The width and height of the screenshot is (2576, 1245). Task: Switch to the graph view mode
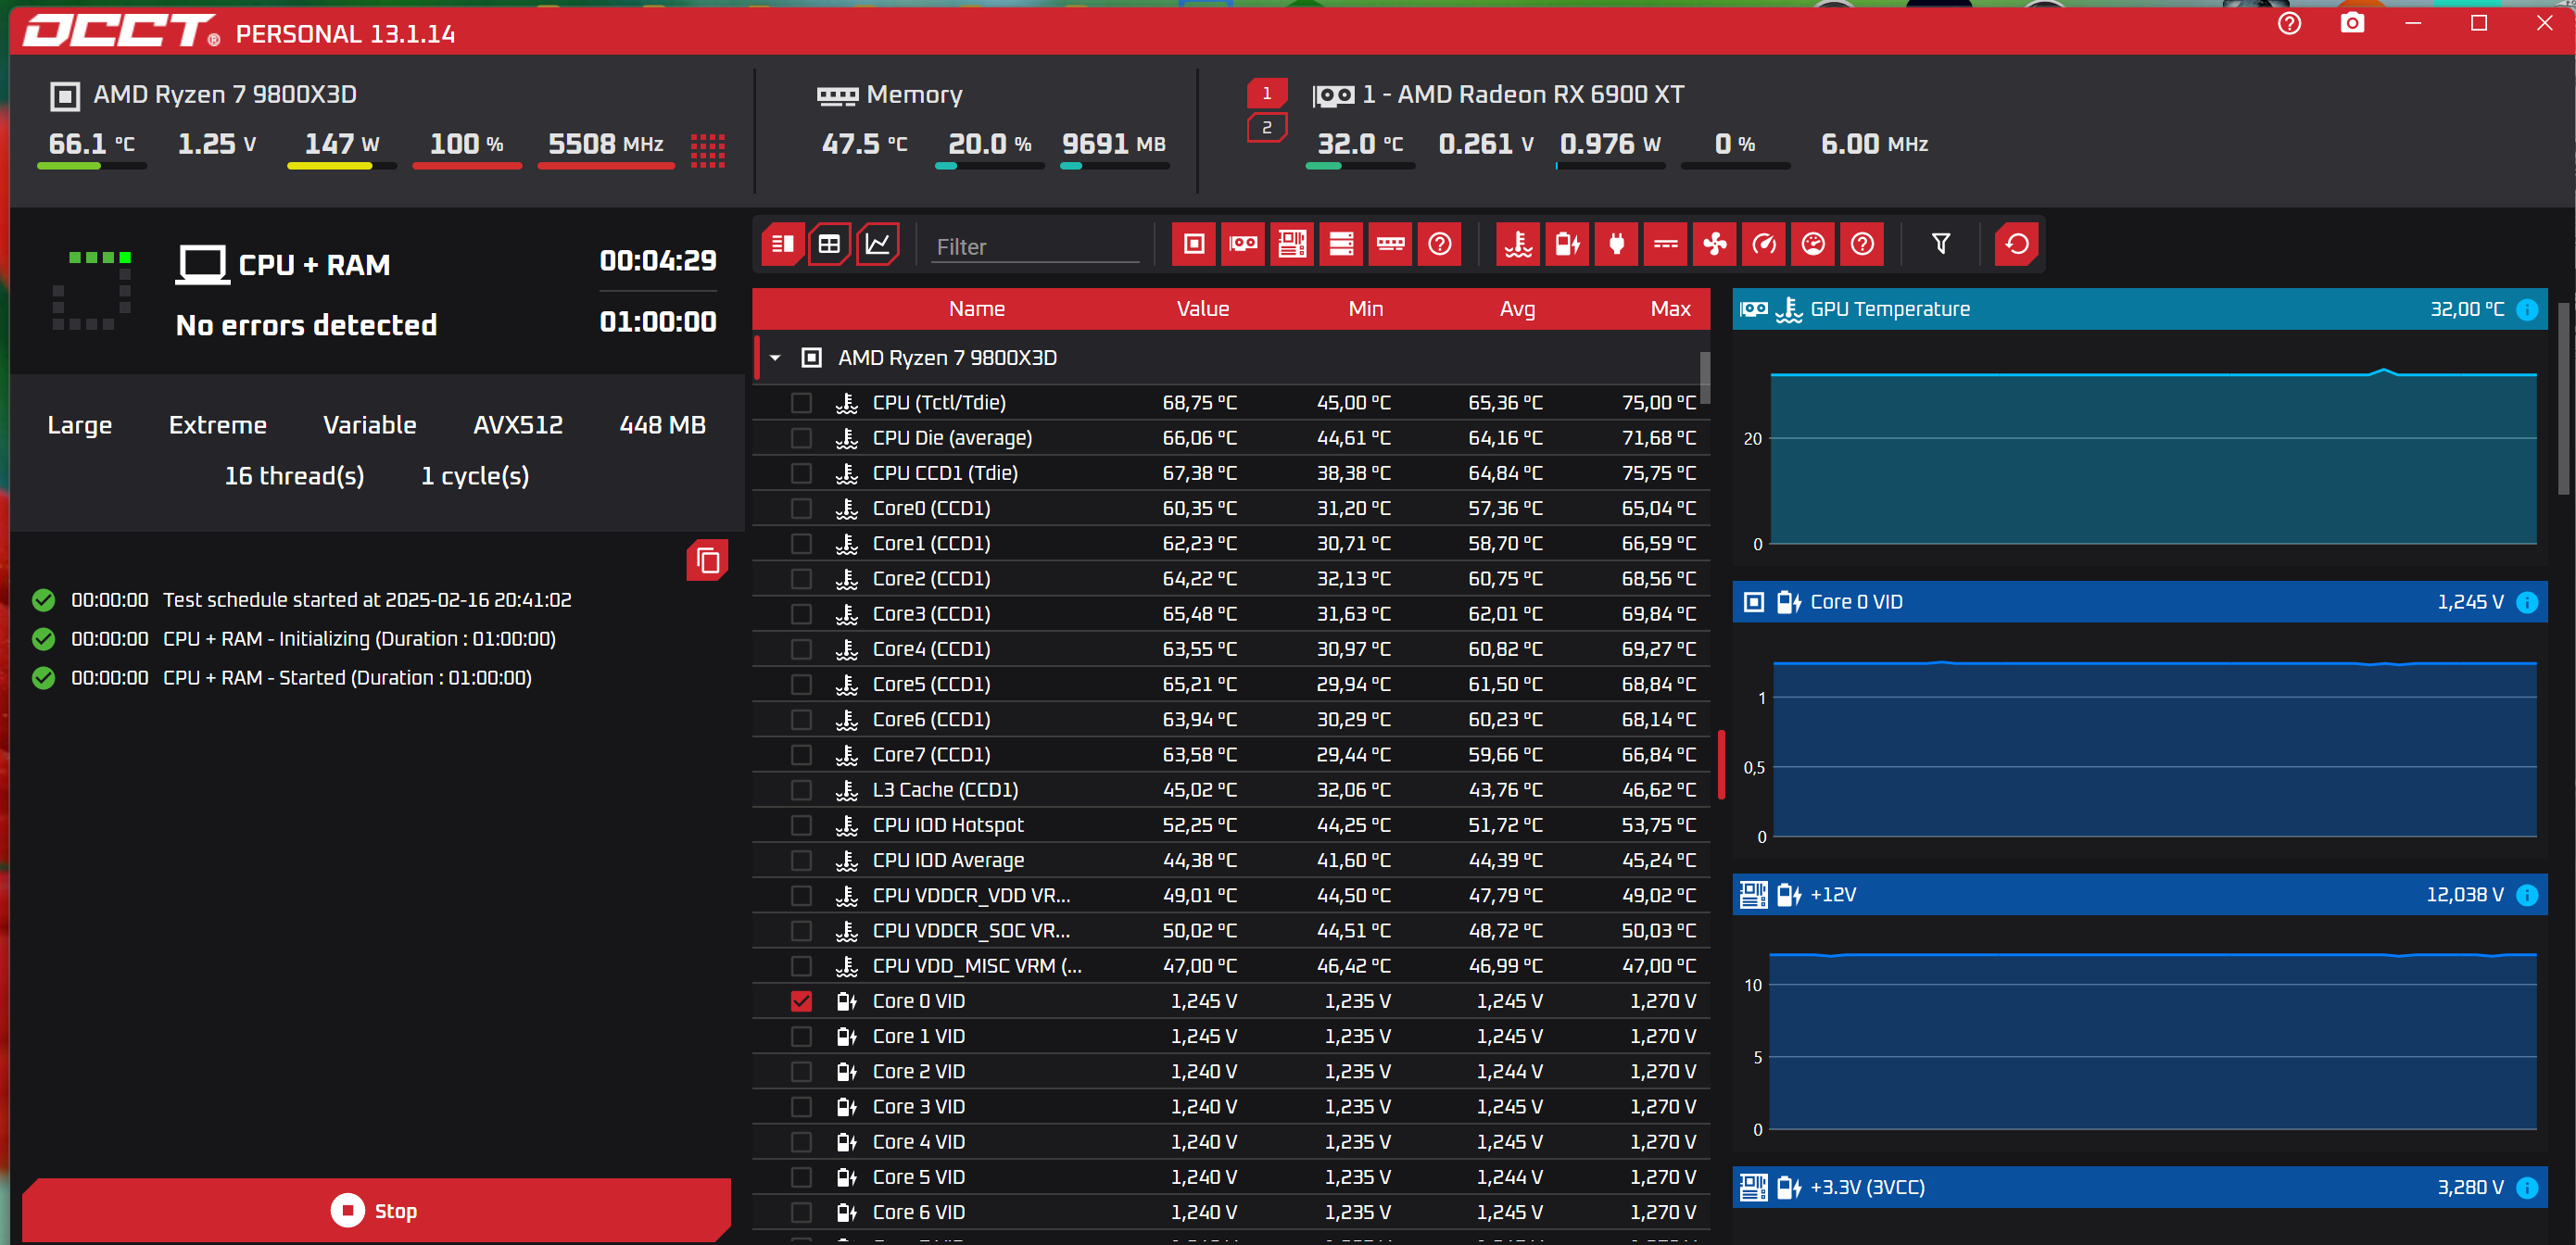pos(877,244)
